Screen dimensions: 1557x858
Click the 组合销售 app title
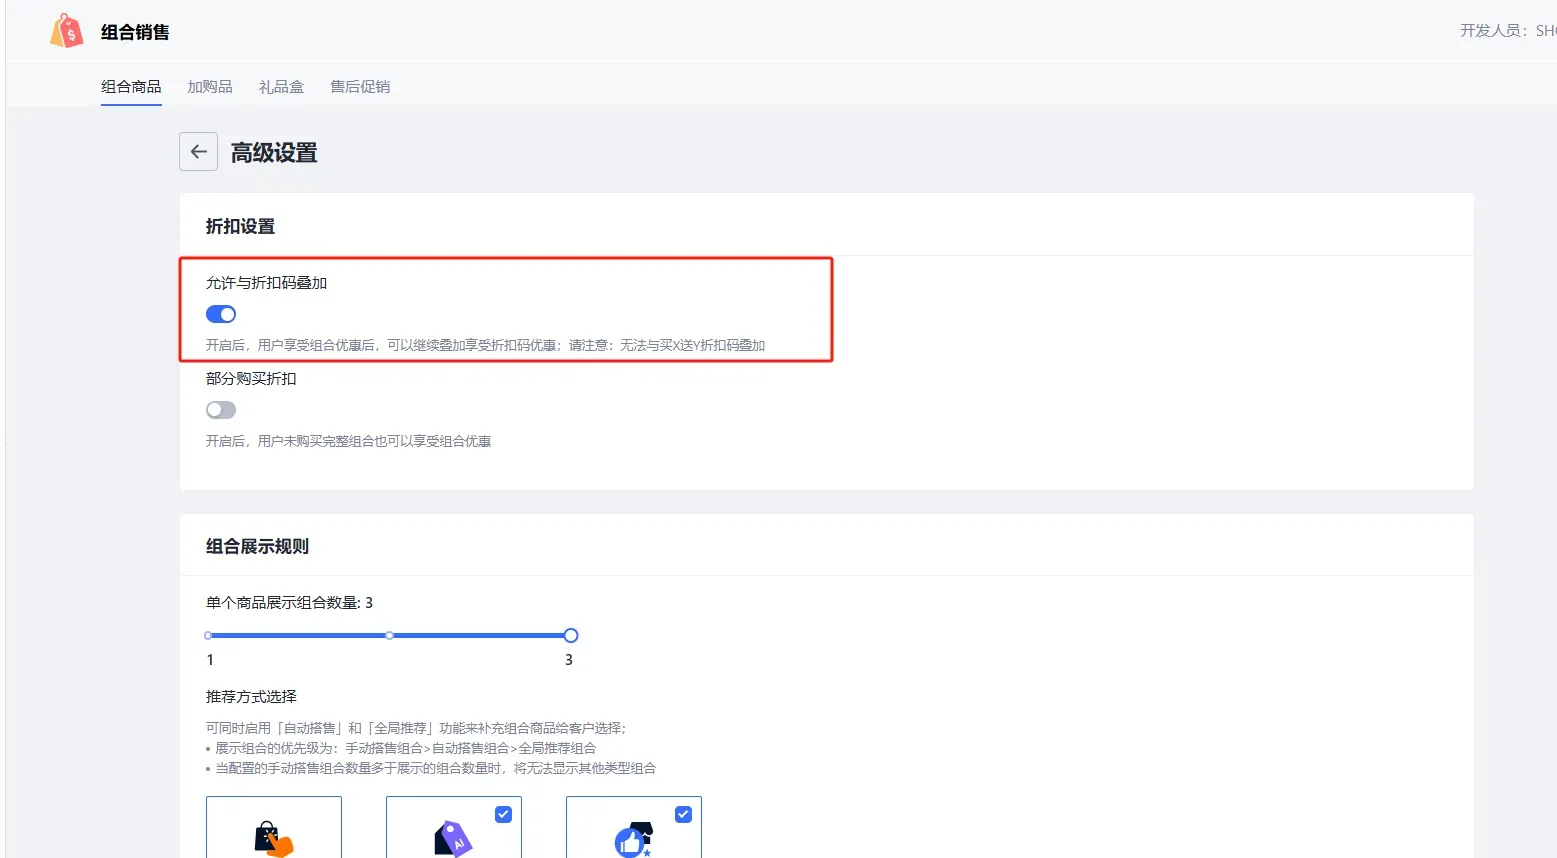(135, 32)
